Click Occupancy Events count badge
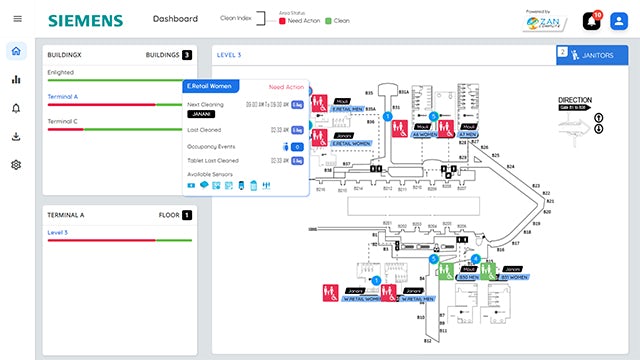640x360 pixels. coord(297,147)
